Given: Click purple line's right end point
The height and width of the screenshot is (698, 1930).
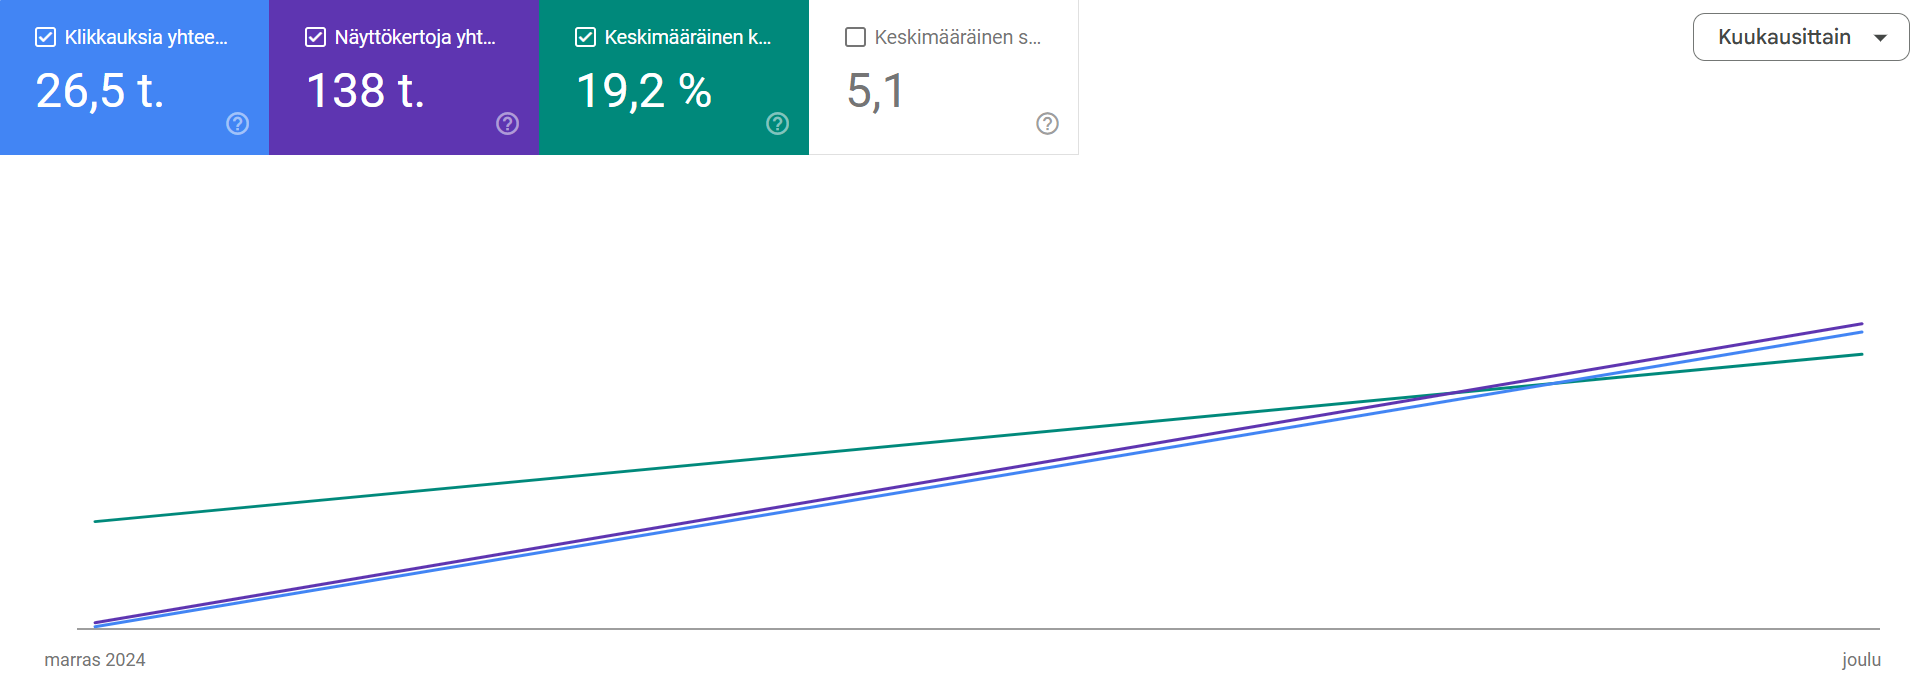Looking at the screenshot, I should click(x=1861, y=324).
